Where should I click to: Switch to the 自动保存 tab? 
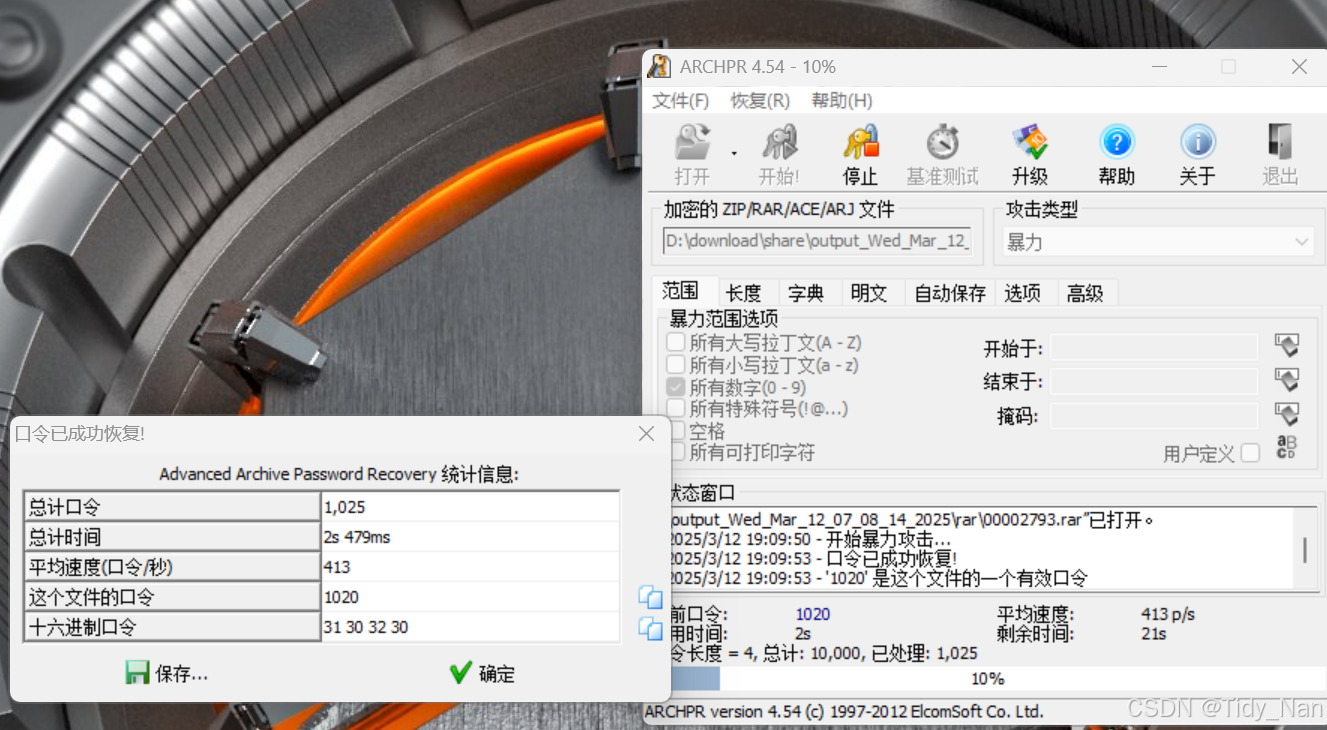[x=950, y=293]
